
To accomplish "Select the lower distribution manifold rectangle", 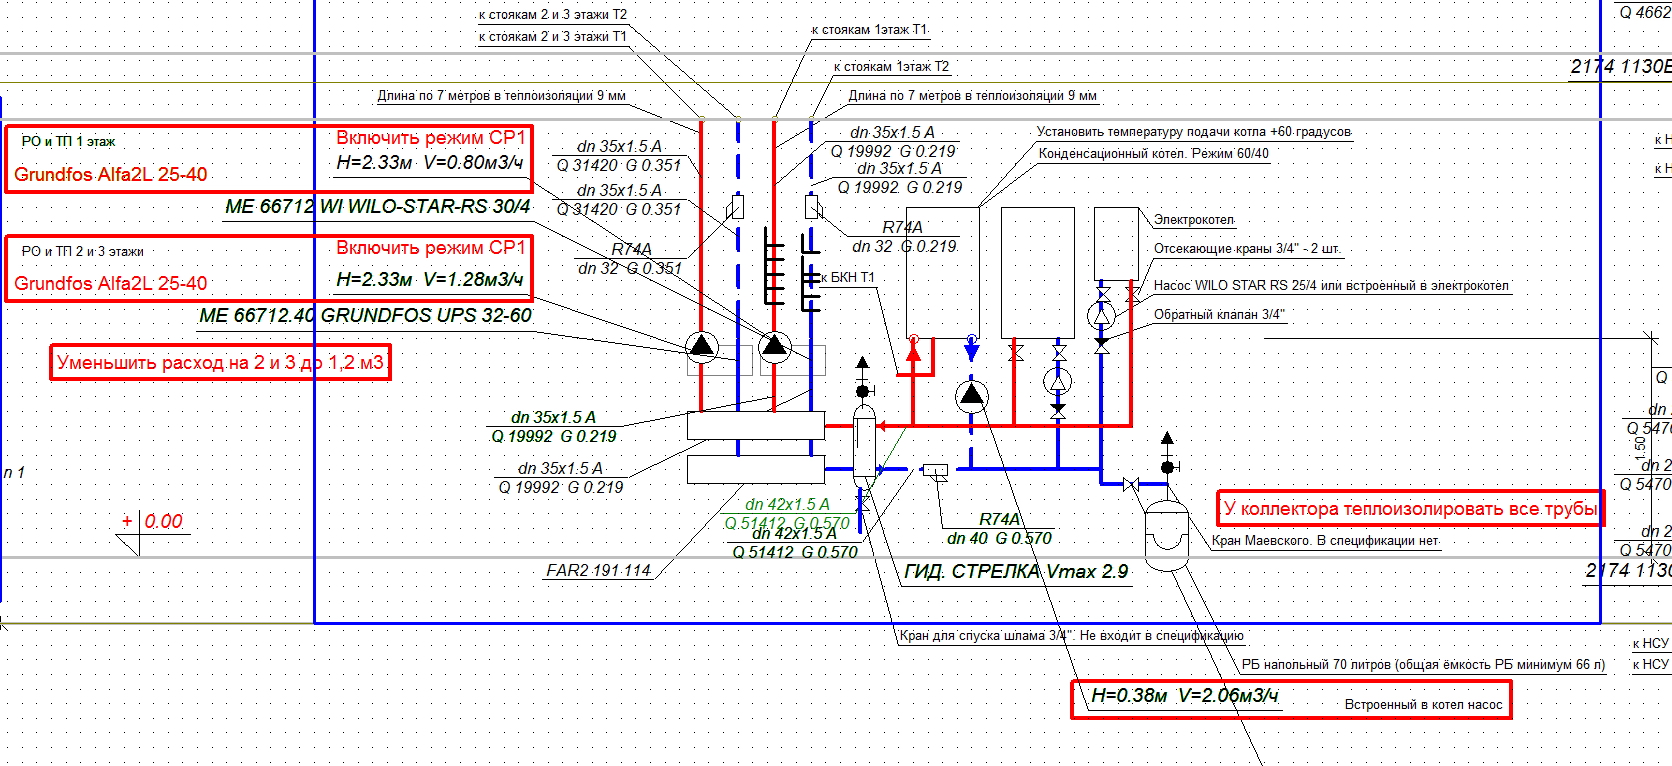I will [755, 468].
